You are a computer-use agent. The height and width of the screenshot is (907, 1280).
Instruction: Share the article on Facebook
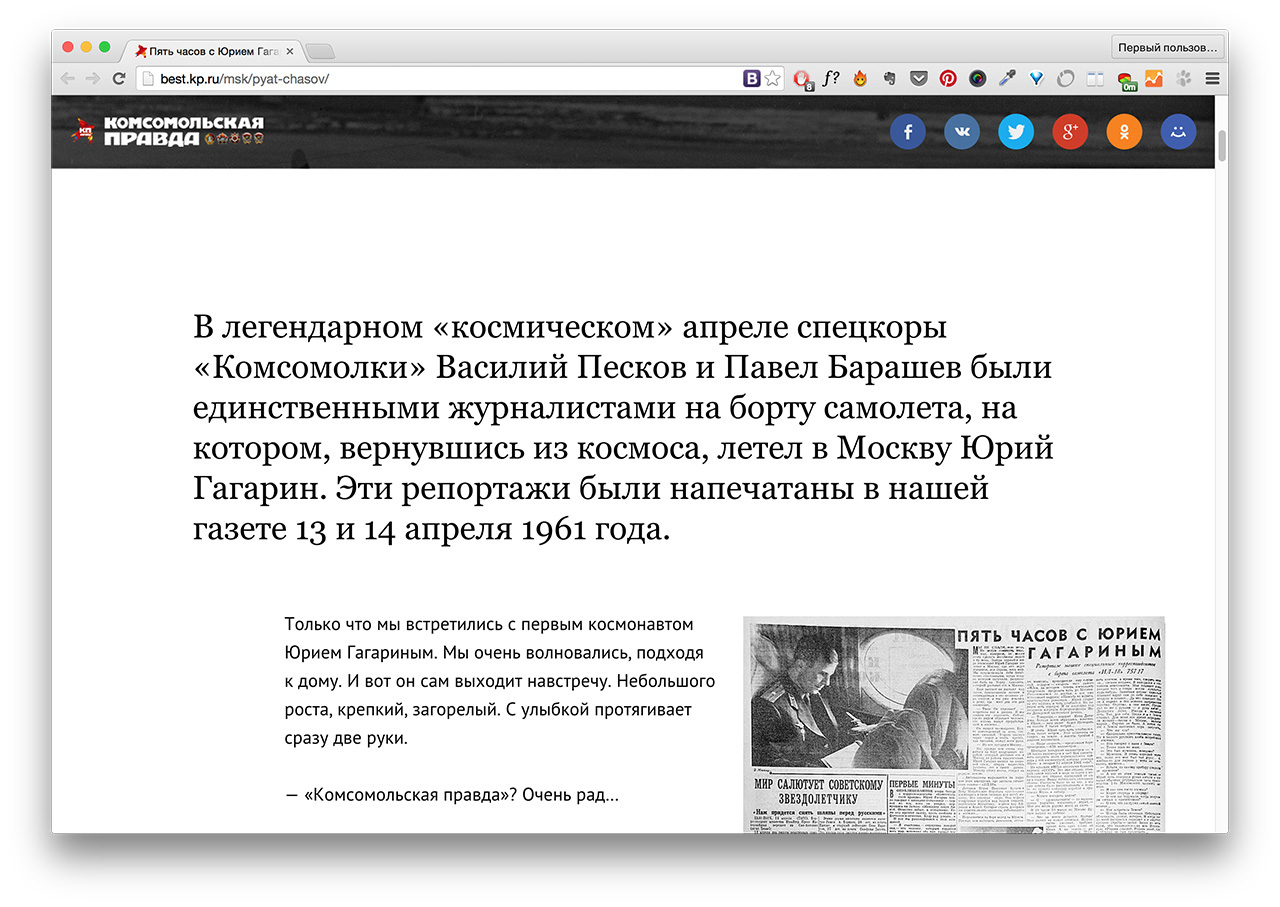click(908, 132)
